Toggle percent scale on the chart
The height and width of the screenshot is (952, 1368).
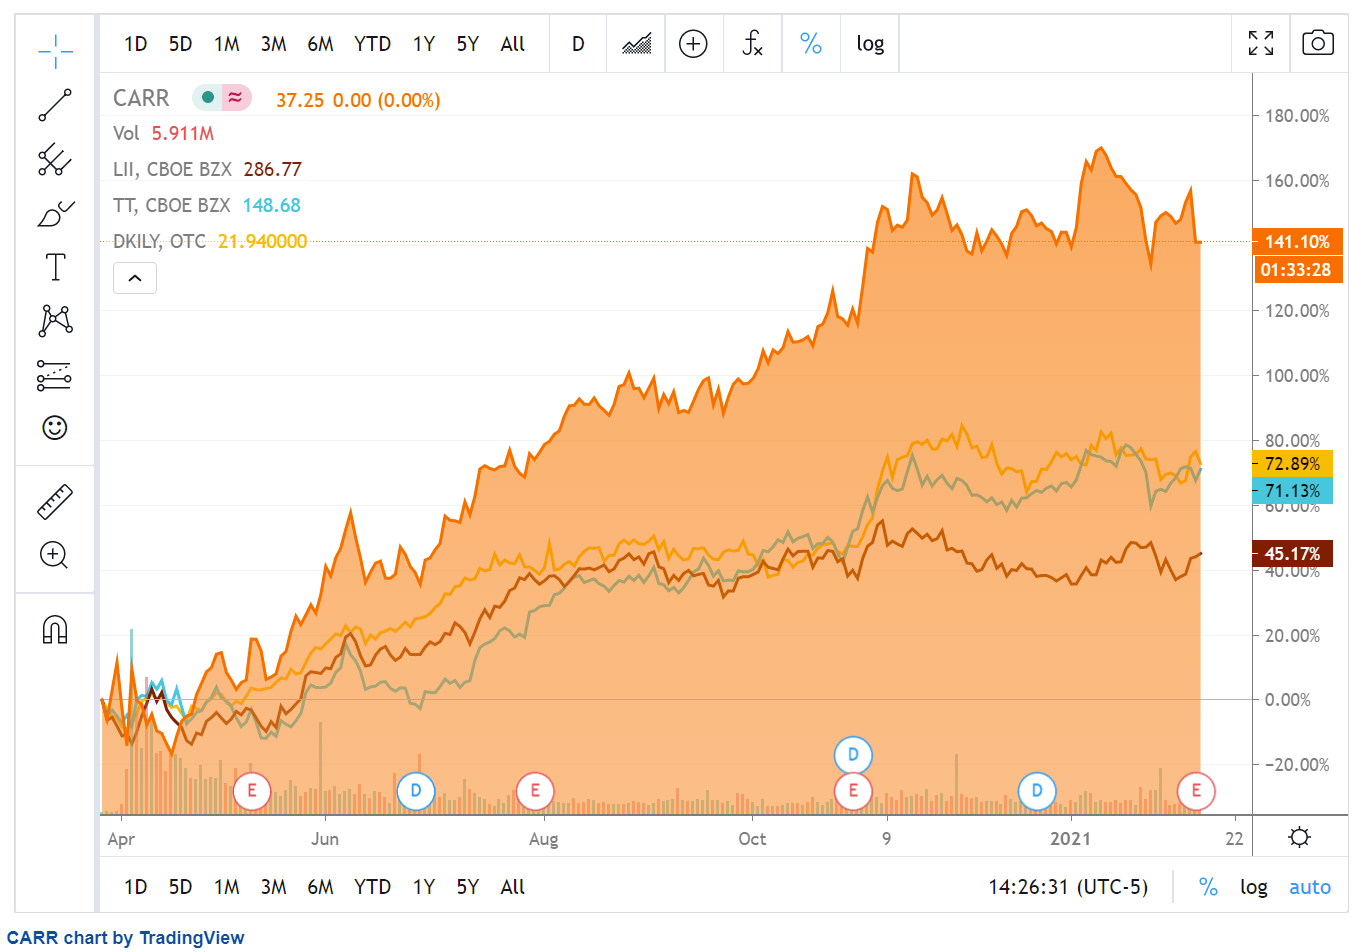pyautogui.click(x=810, y=43)
